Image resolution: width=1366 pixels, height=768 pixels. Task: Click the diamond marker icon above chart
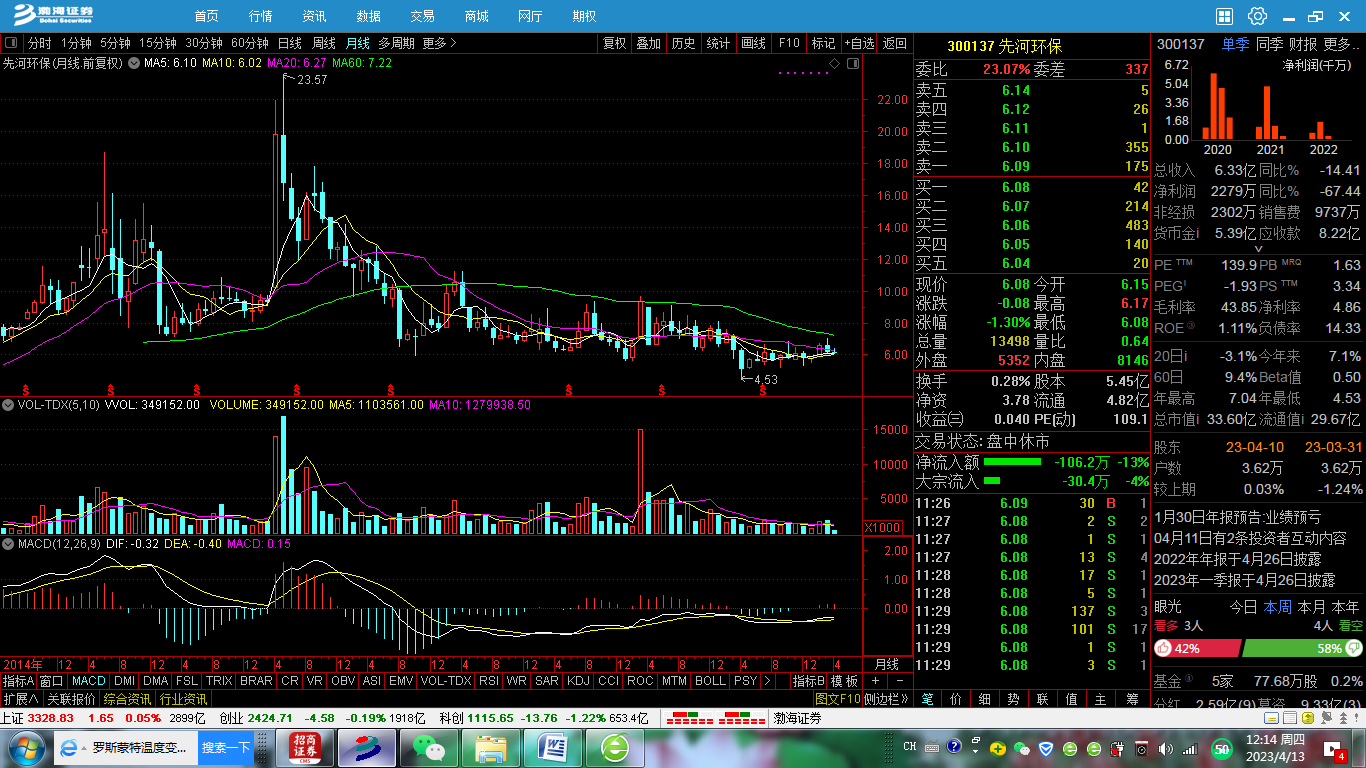834,63
